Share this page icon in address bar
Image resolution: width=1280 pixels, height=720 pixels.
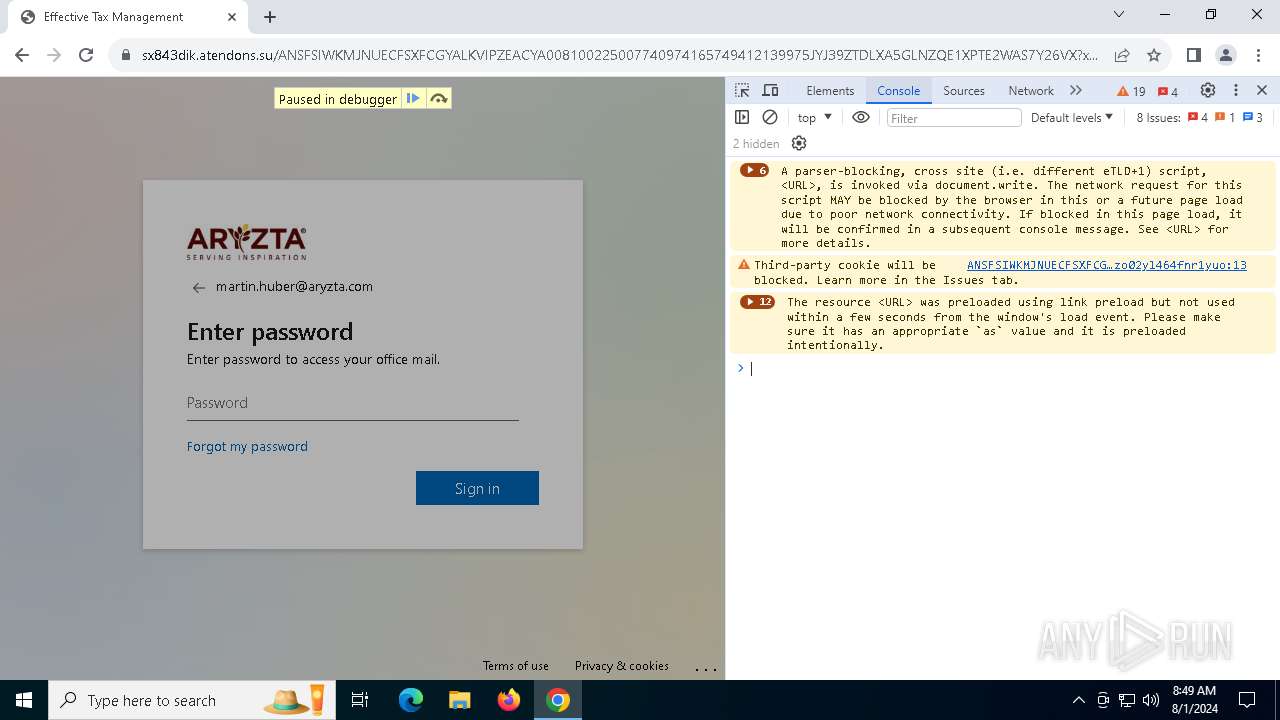point(1122,55)
